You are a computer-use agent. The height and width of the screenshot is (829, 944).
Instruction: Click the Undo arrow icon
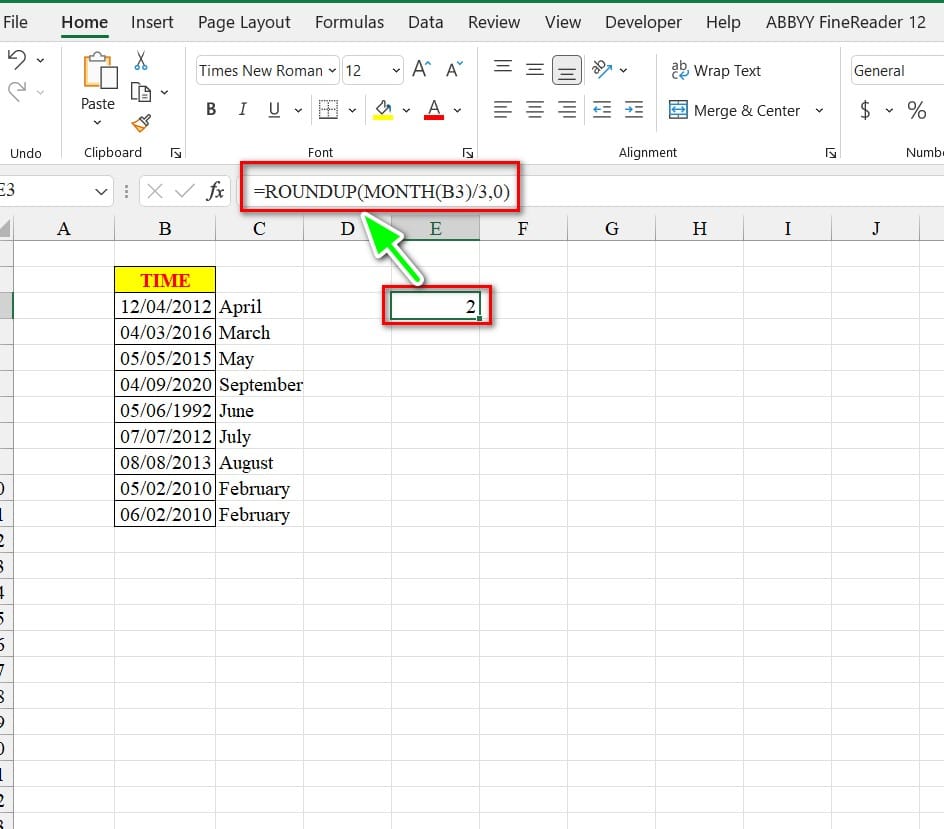(x=17, y=61)
